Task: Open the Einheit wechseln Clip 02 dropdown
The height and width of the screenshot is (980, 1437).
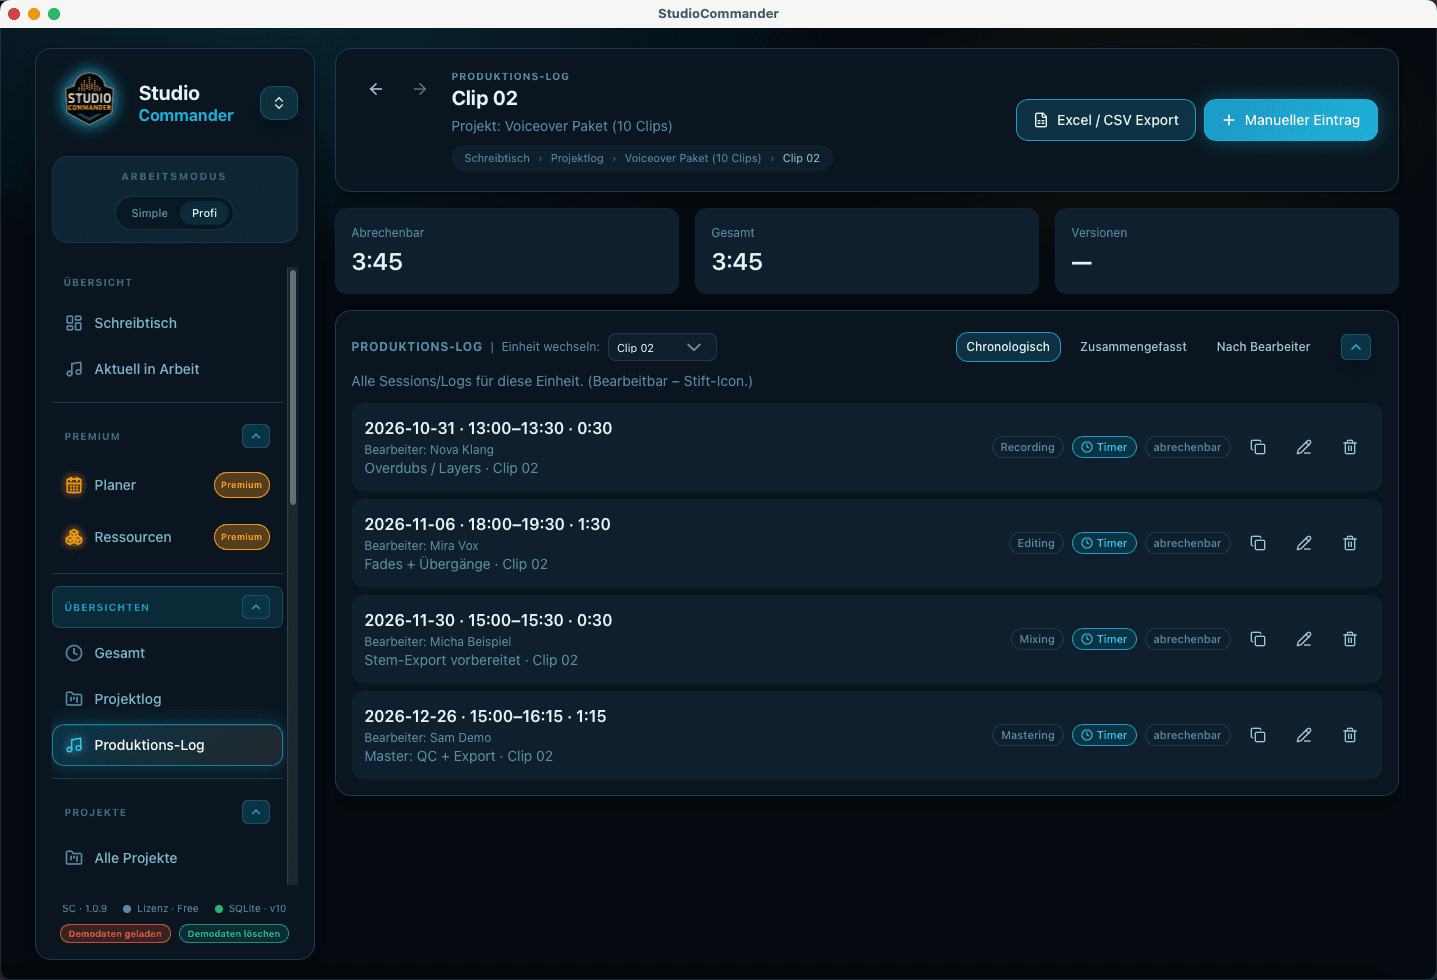Action: pyautogui.click(x=662, y=347)
